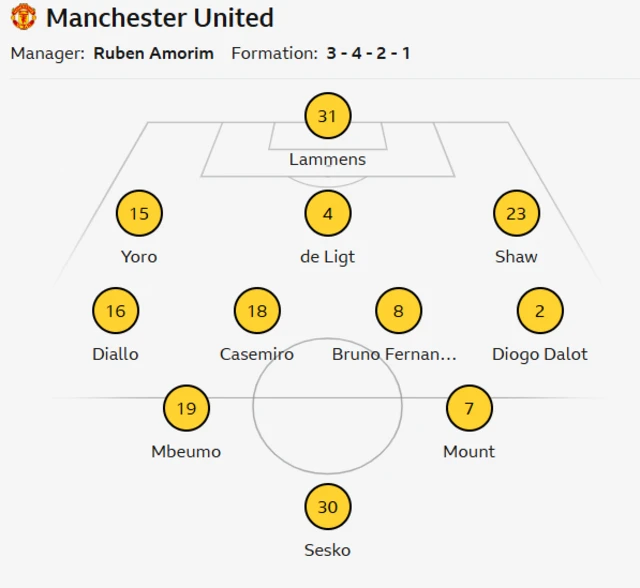Click the 3-4-2-1 formation text
Viewport: 640px width, 588px height.
point(368,53)
